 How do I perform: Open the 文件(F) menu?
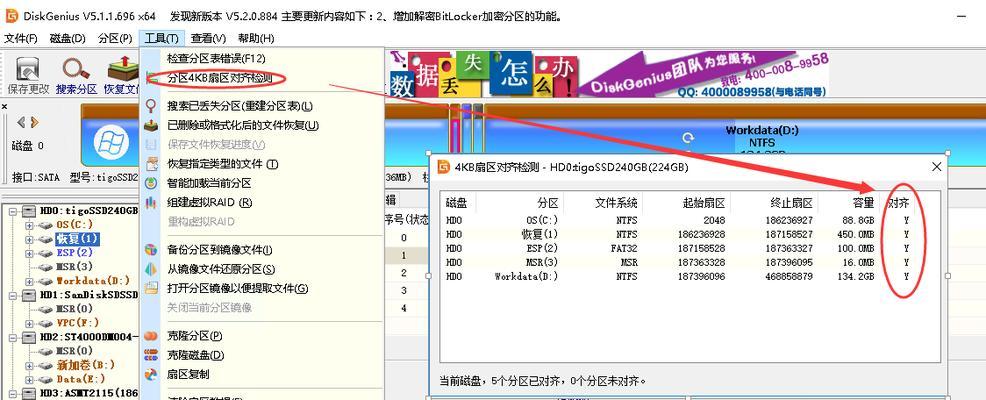click(21, 38)
